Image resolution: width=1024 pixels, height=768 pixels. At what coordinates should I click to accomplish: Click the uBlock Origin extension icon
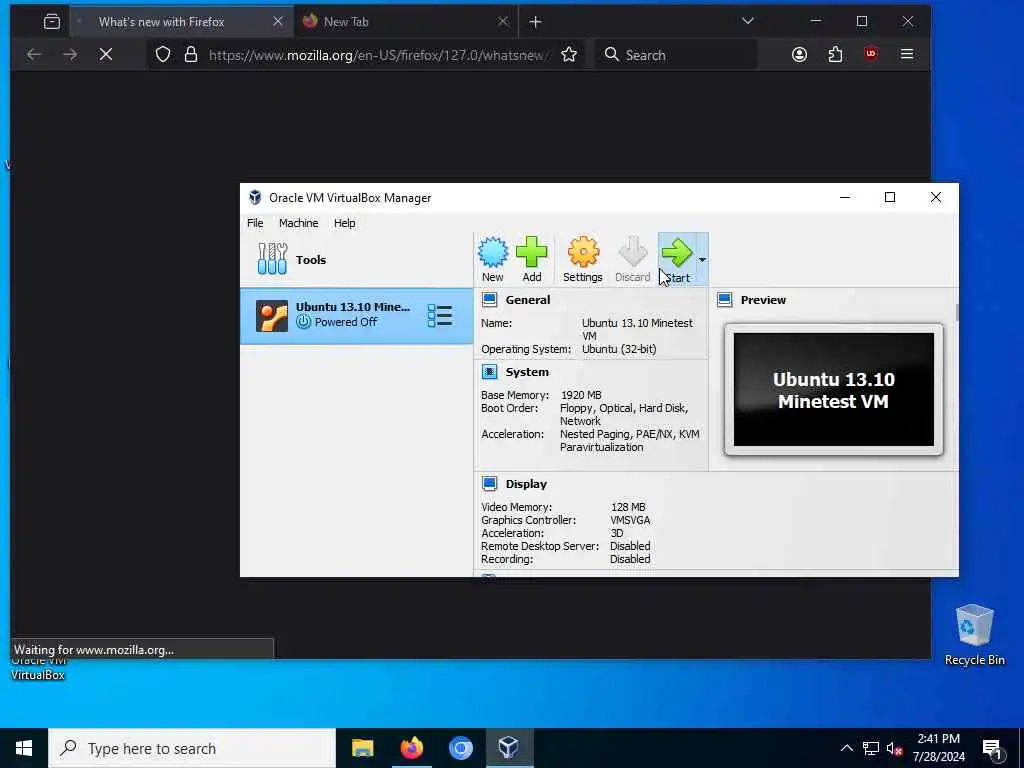(x=871, y=55)
